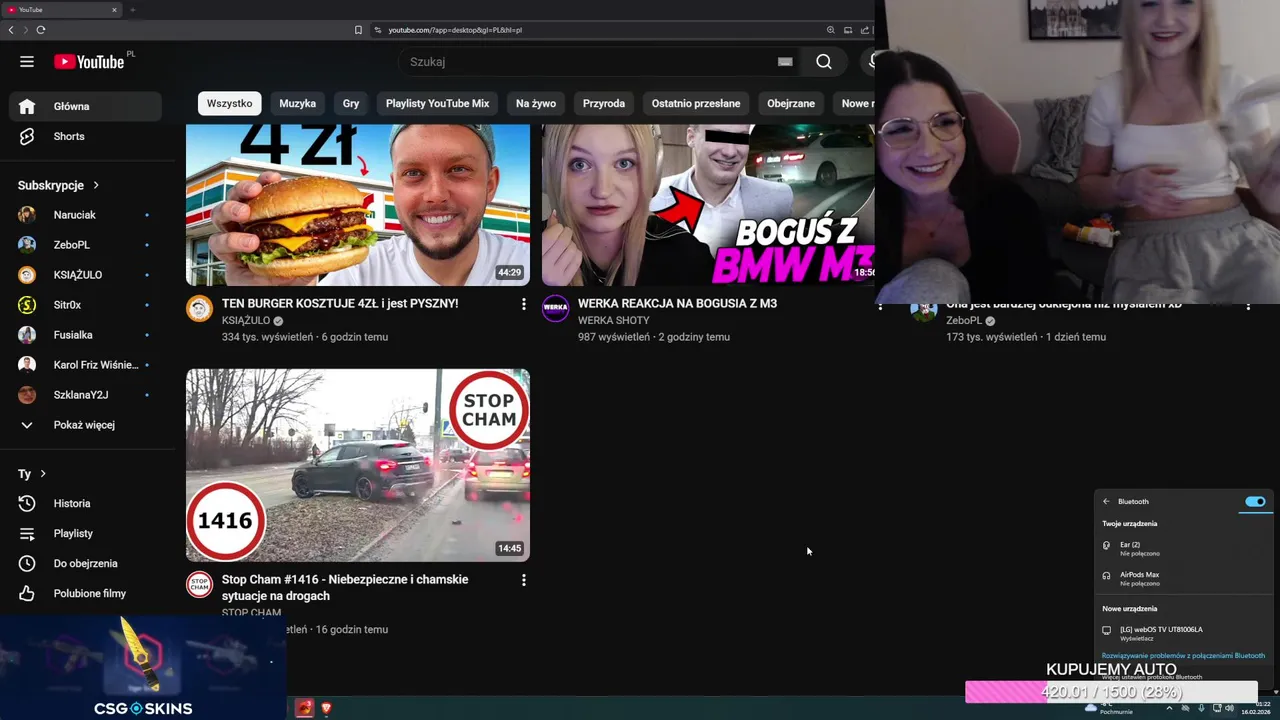This screenshot has height=720, width=1280.
Task: Open Historia in the sidebar
Action: pyautogui.click(x=85, y=503)
